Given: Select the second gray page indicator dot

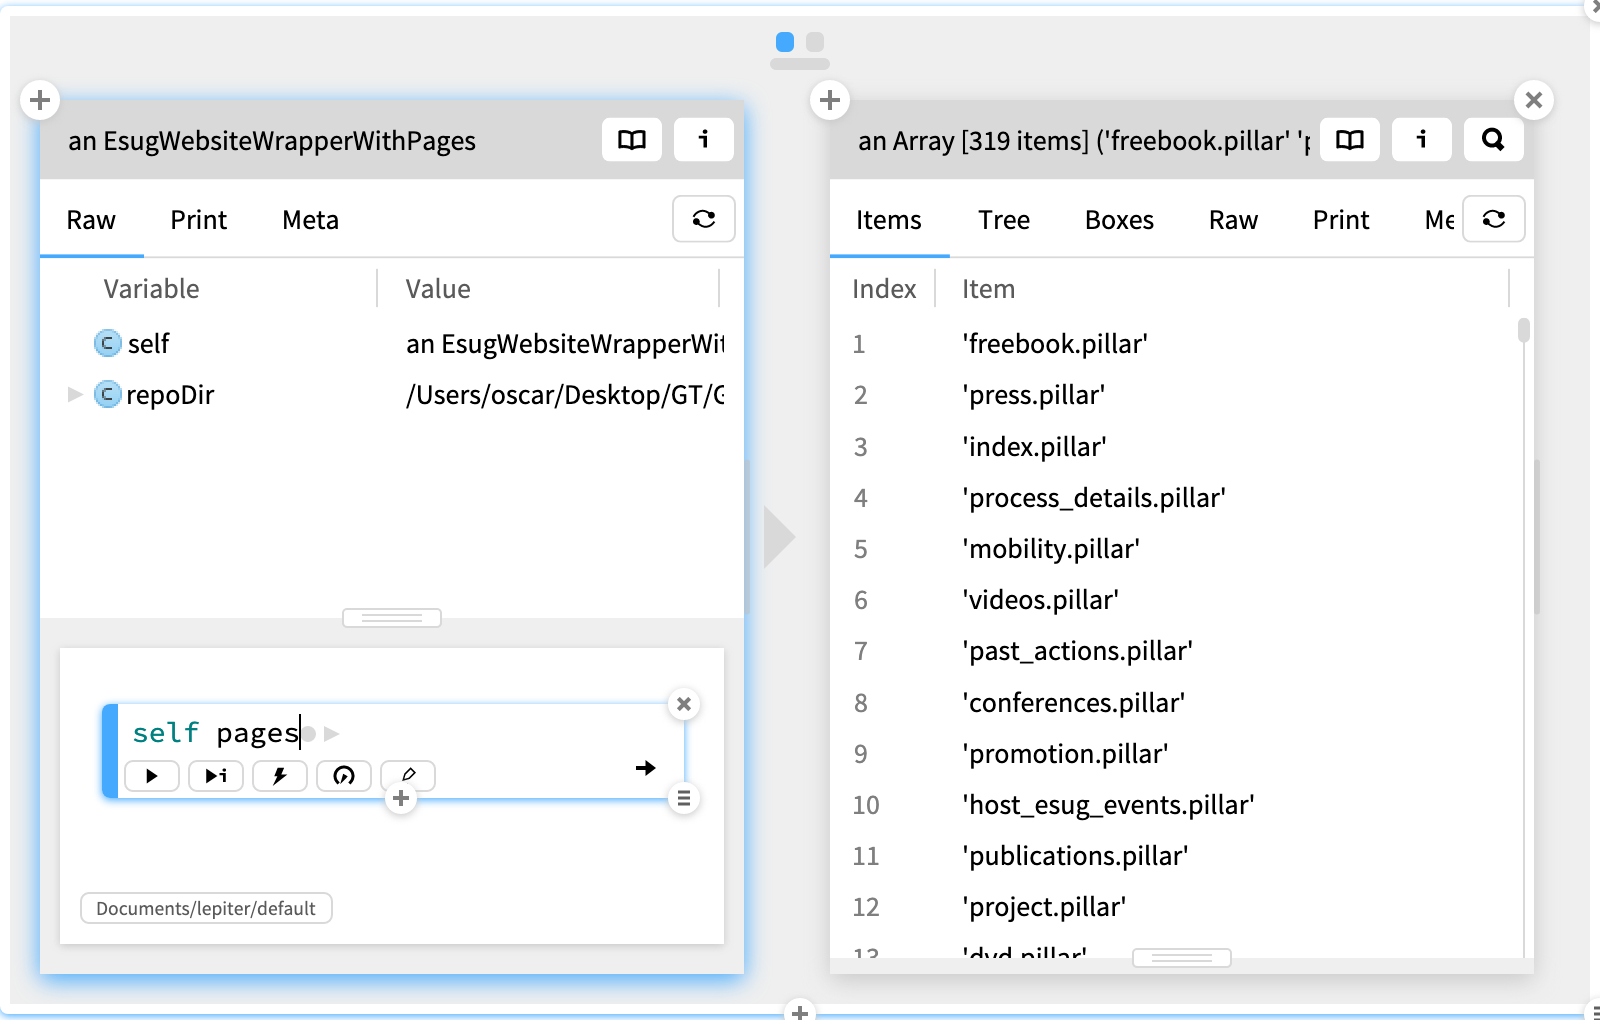Looking at the screenshot, I should (815, 42).
